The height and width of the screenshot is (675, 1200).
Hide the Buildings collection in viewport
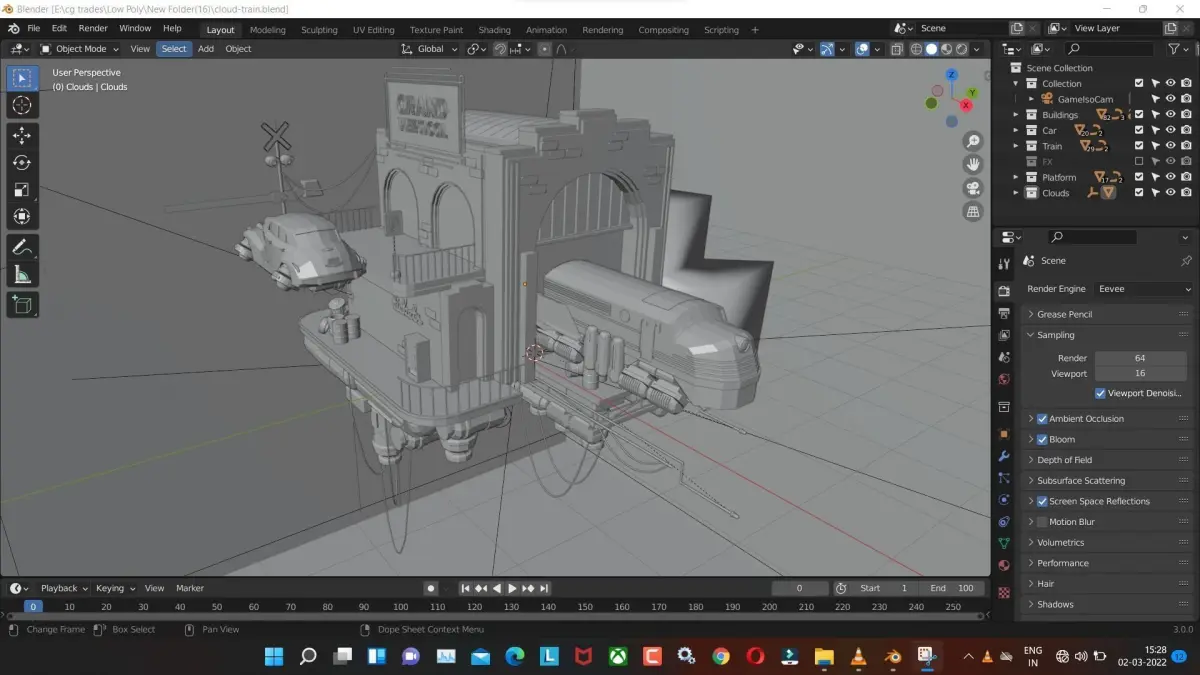pos(1170,115)
